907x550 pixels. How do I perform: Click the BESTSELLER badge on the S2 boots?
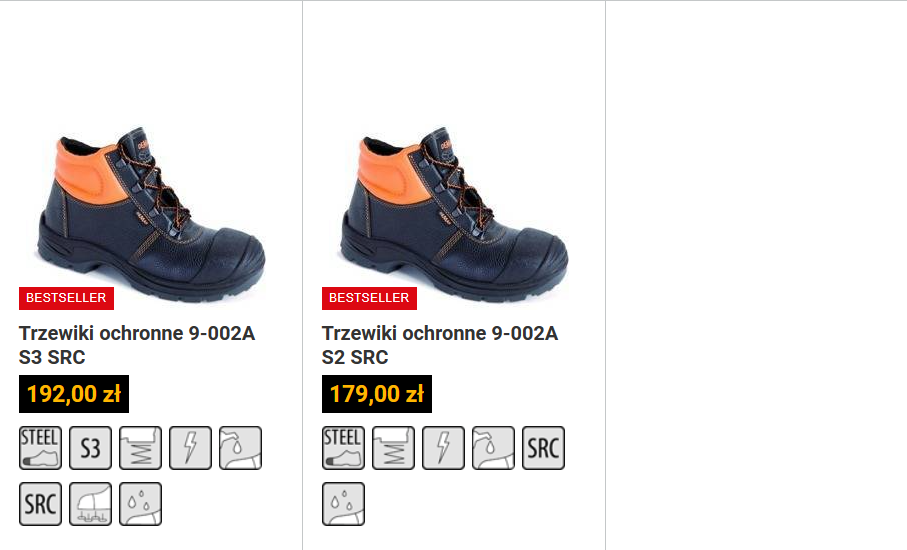369,298
